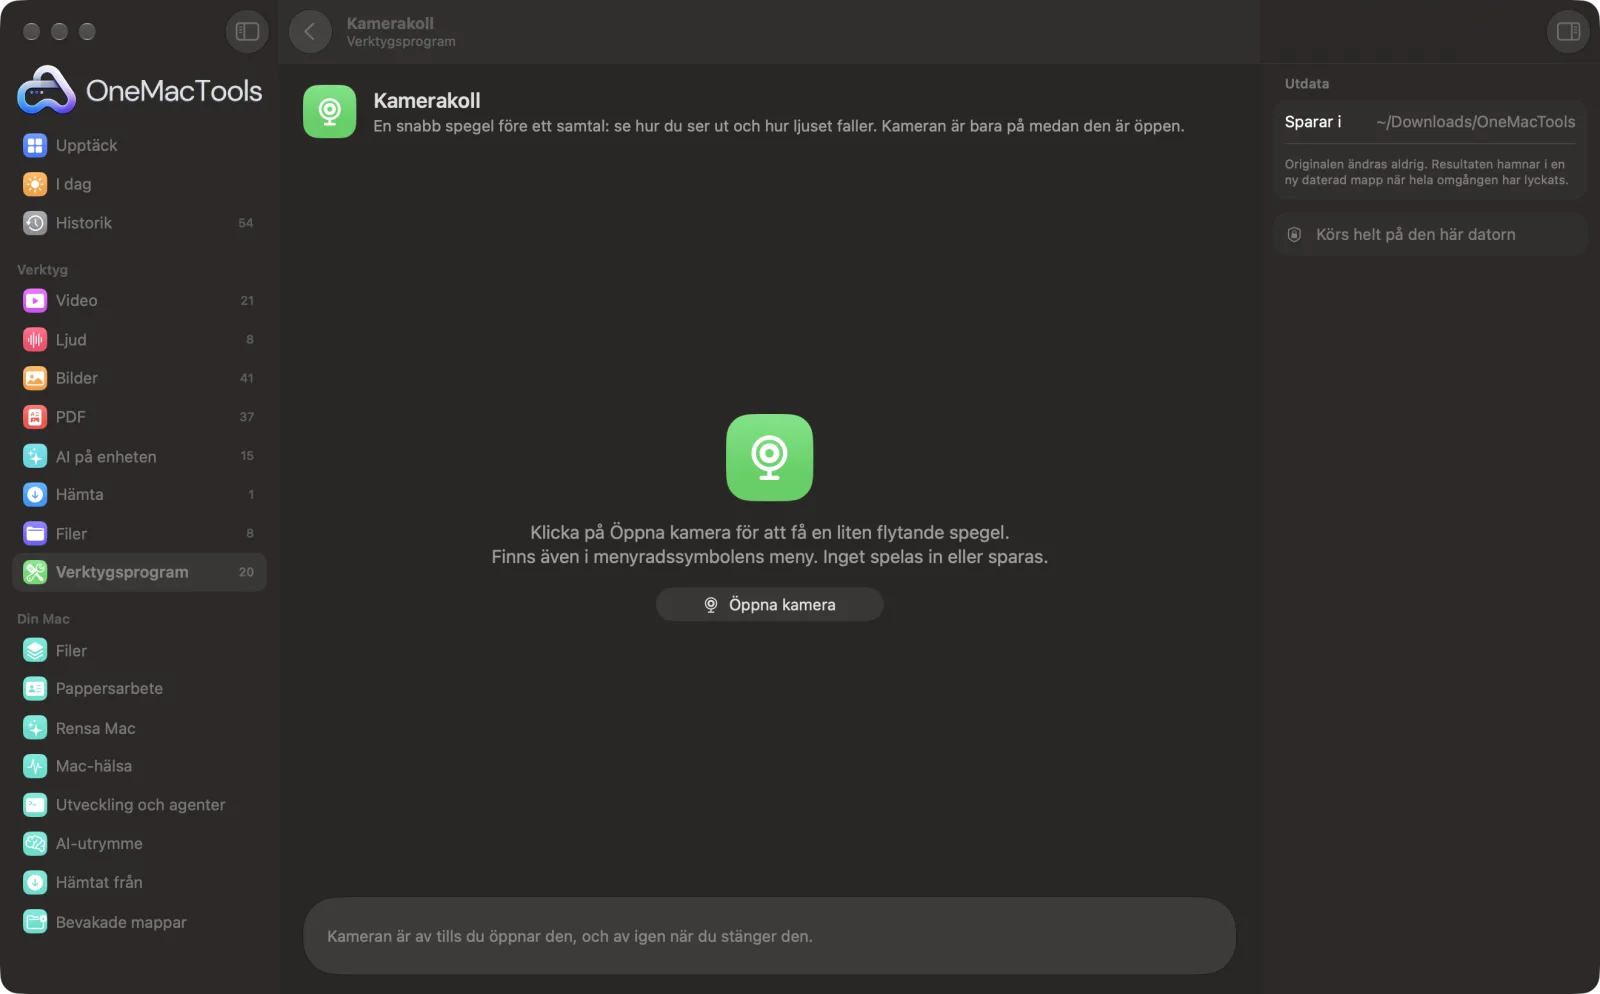Viewport: 1600px width, 994px height.
Task: Click the Utdata heading
Action: click(1307, 84)
